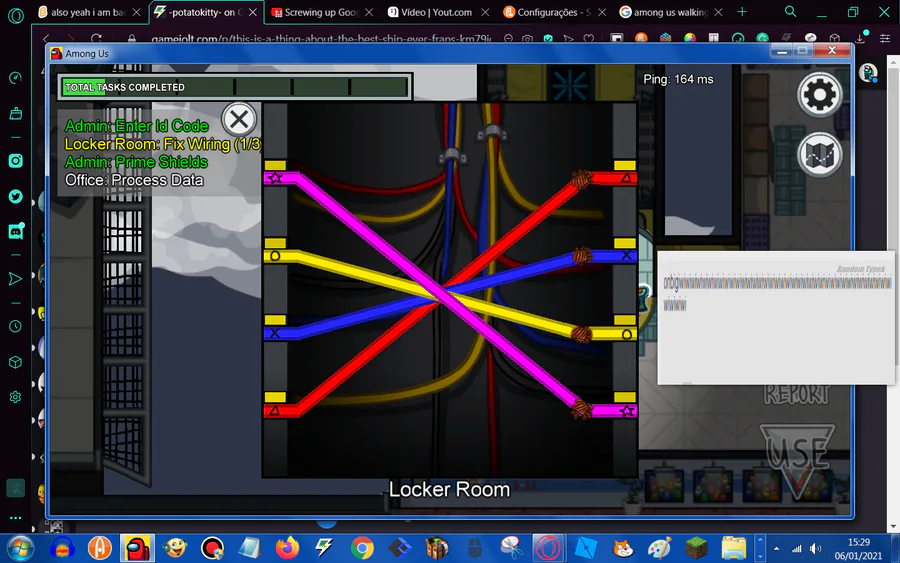This screenshot has width=900, height=563.
Task: Open the Windows Start menu
Action: point(20,548)
